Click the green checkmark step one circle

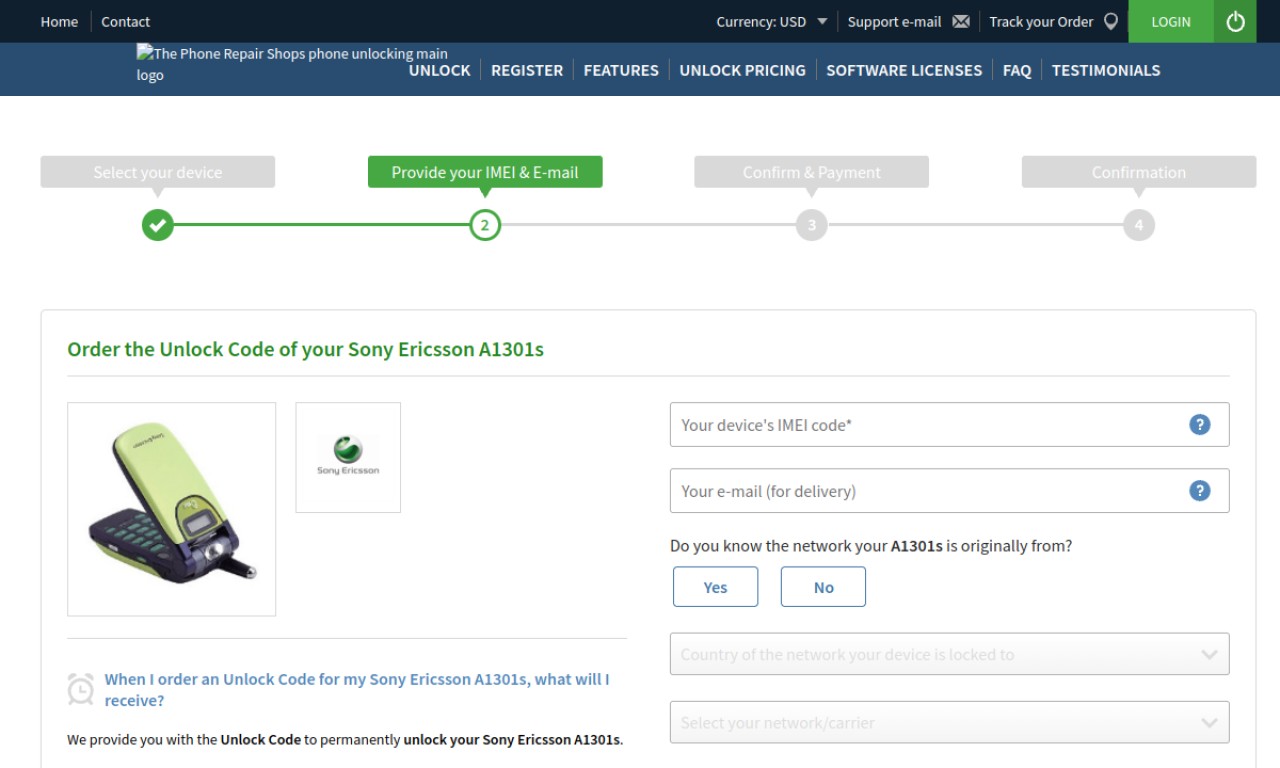(x=157, y=225)
